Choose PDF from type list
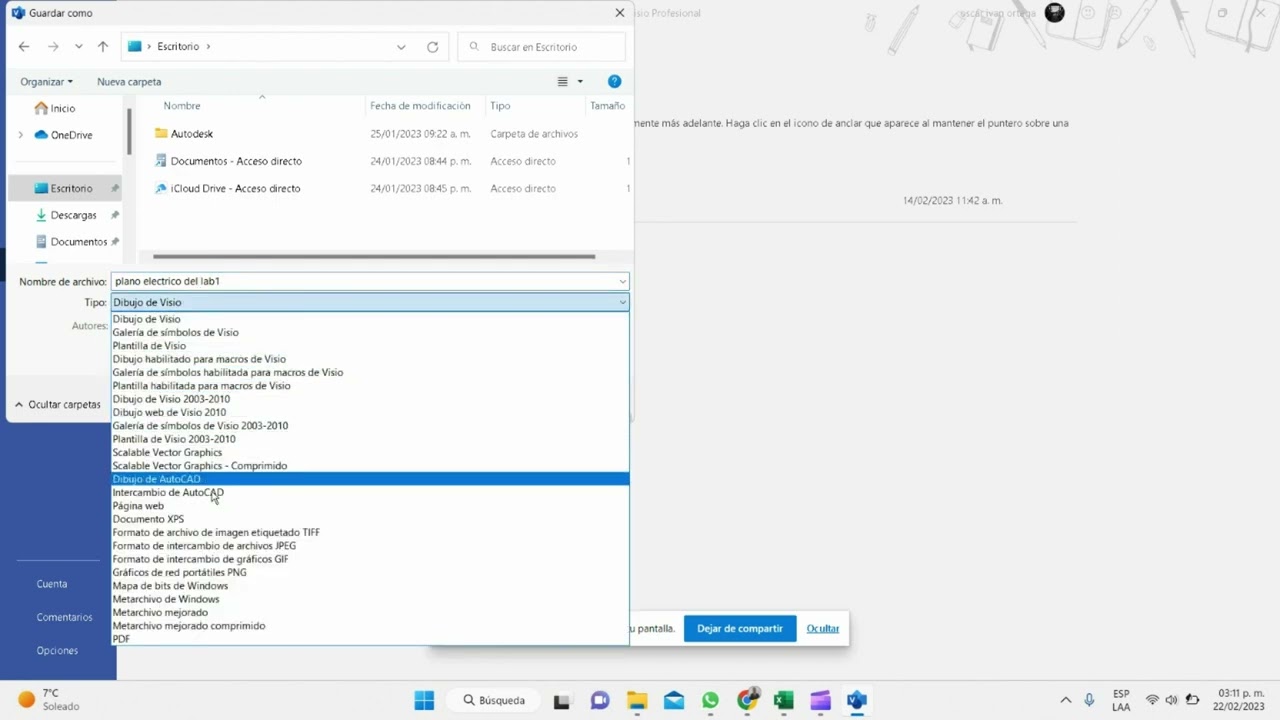The width and height of the screenshot is (1280, 720). pyautogui.click(x=370, y=639)
